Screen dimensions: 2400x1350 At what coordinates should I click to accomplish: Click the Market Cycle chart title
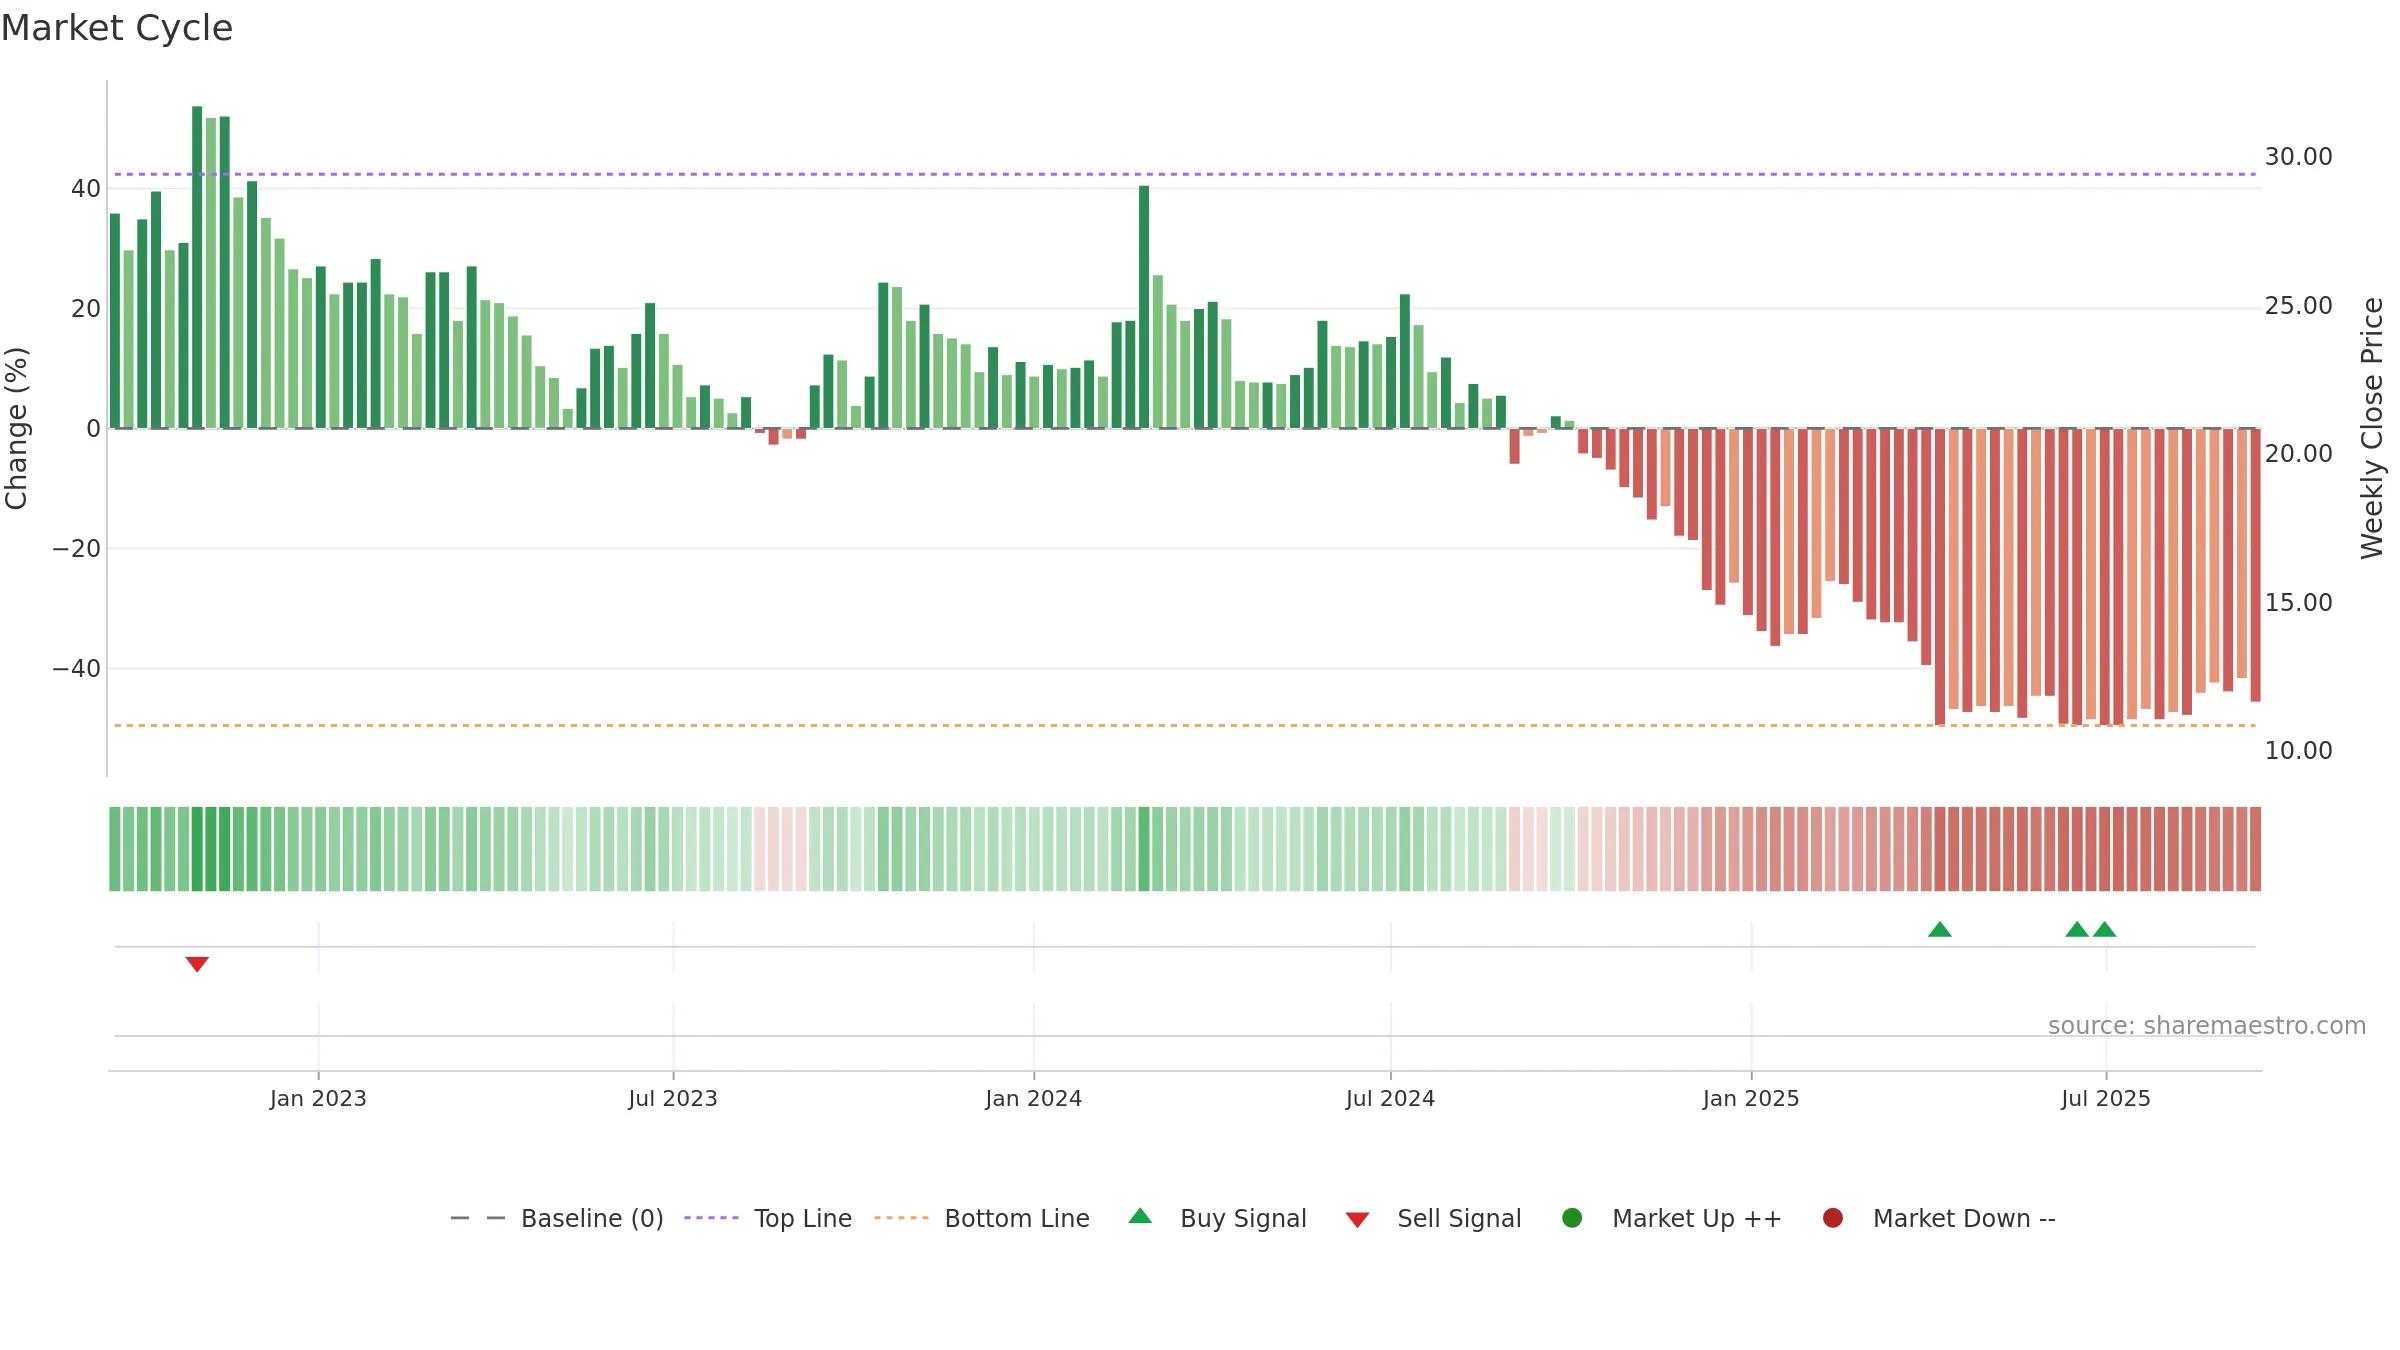[x=117, y=28]
